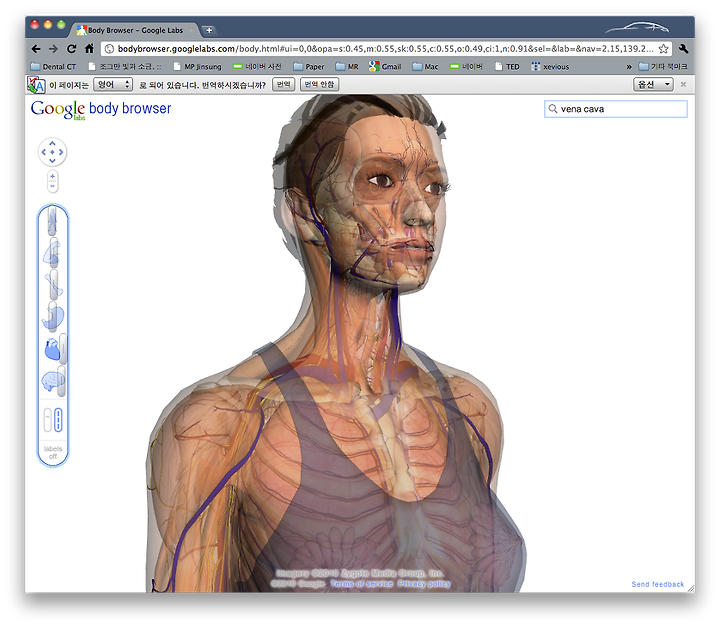
Task: Pan the view left with navigation arrow
Action: (44, 152)
